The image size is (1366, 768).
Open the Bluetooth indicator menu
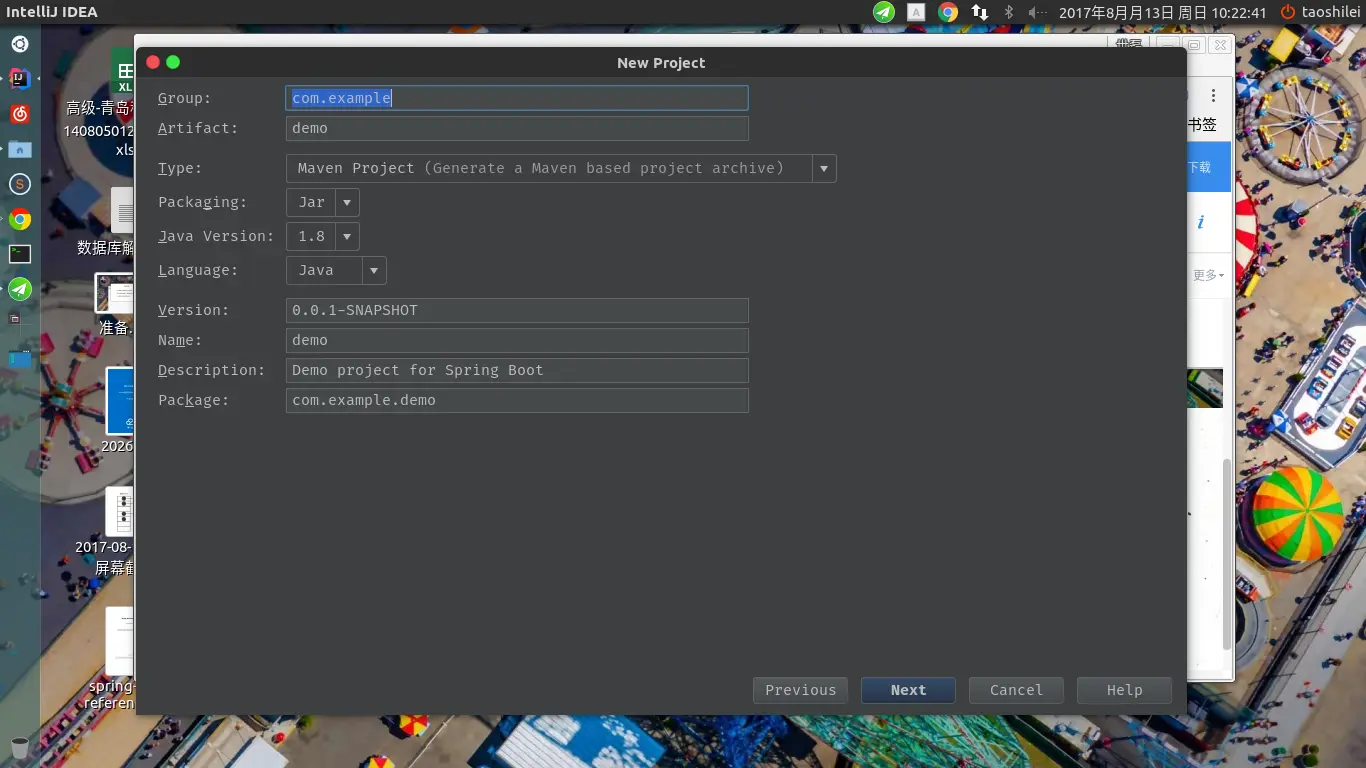click(1009, 12)
